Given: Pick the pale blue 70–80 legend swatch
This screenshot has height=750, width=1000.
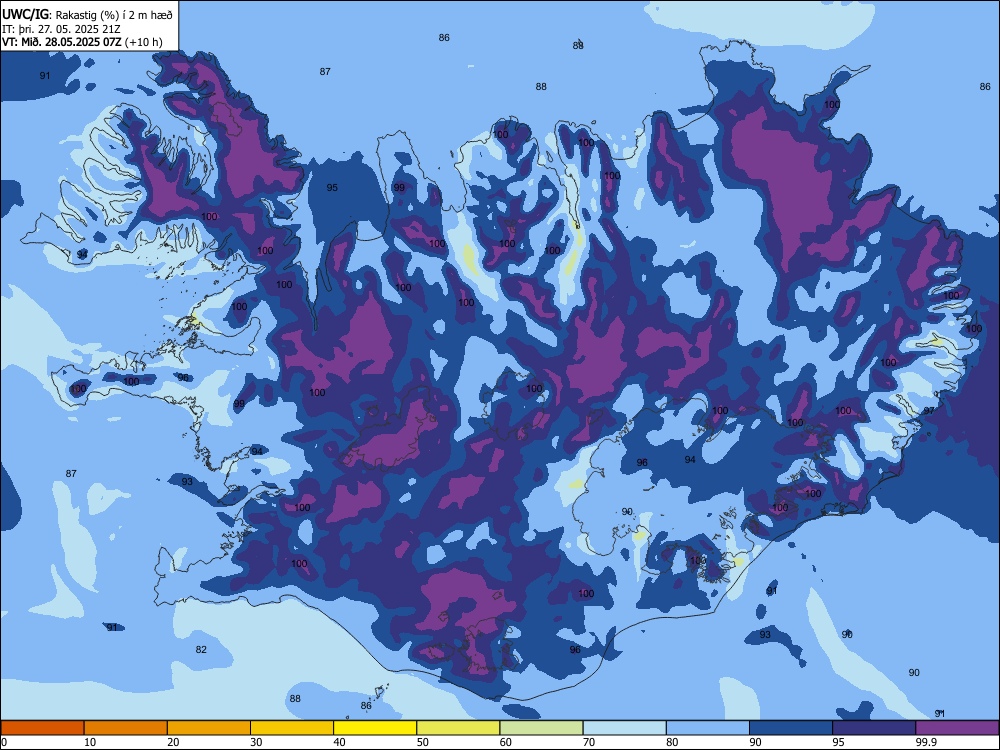Looking at the screenshot, I should [625, 728].
